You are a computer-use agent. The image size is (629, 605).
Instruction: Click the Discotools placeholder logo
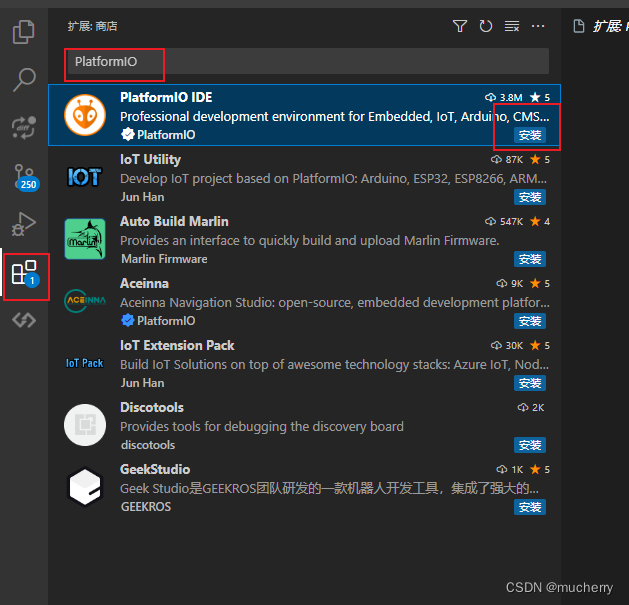click(85, 425)
